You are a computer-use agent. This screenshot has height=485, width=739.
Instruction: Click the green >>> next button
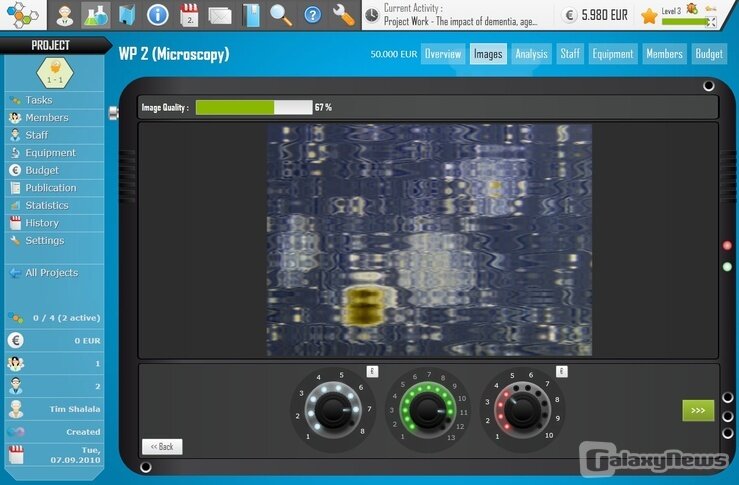(697, 410)
